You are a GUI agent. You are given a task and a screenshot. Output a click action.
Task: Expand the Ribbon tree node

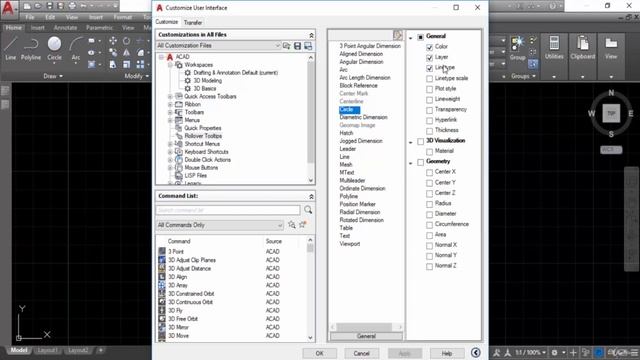(x=170, y=104)
